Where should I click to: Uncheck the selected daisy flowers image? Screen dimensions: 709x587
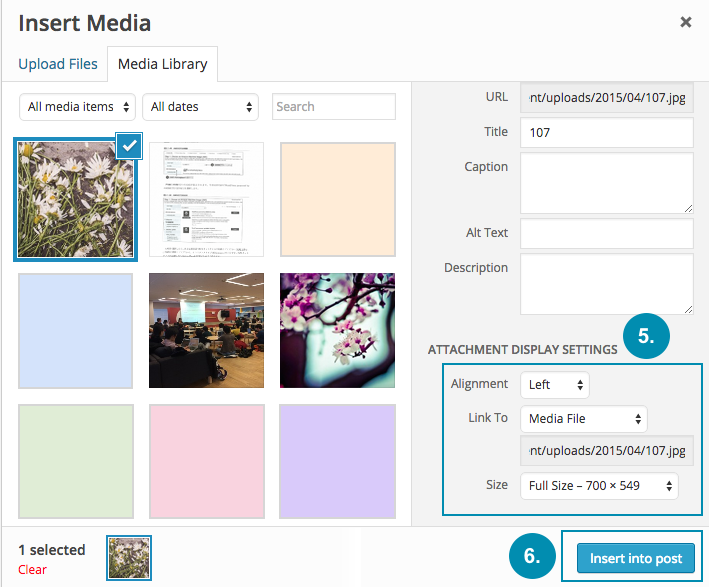click(x=128, y=146)
